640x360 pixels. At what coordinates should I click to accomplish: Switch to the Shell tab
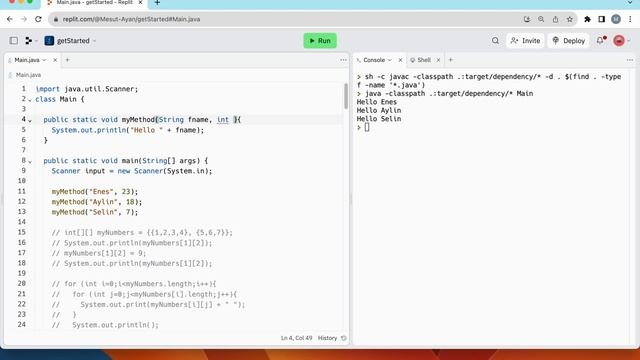(x=424, y=60)
